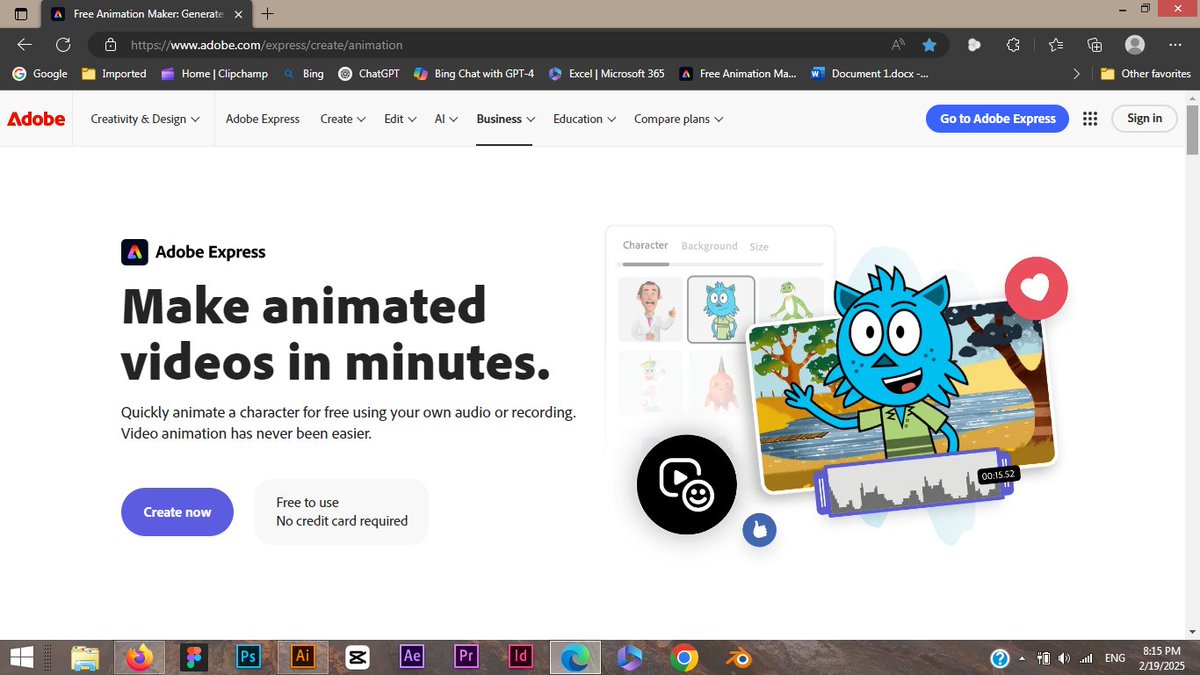Open Photoshop from the taskbar

pyautogui.click(x=248, y=657)
